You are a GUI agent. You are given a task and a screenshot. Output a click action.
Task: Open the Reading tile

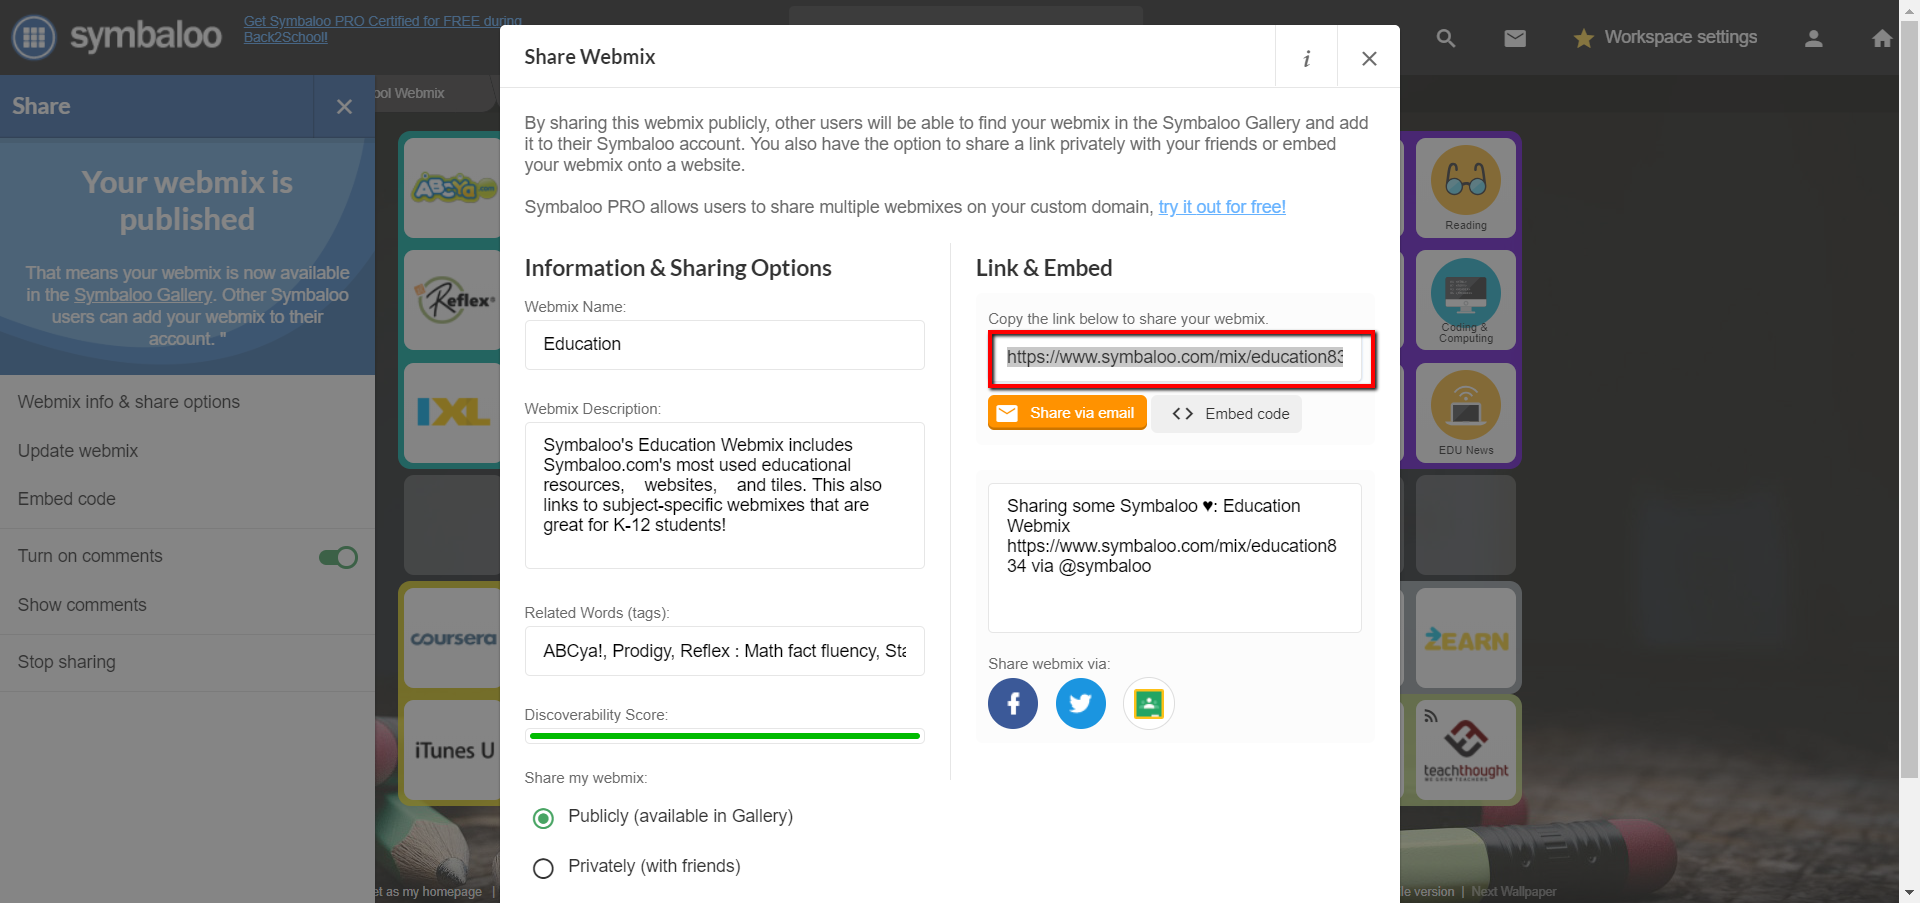[1465, 187]
